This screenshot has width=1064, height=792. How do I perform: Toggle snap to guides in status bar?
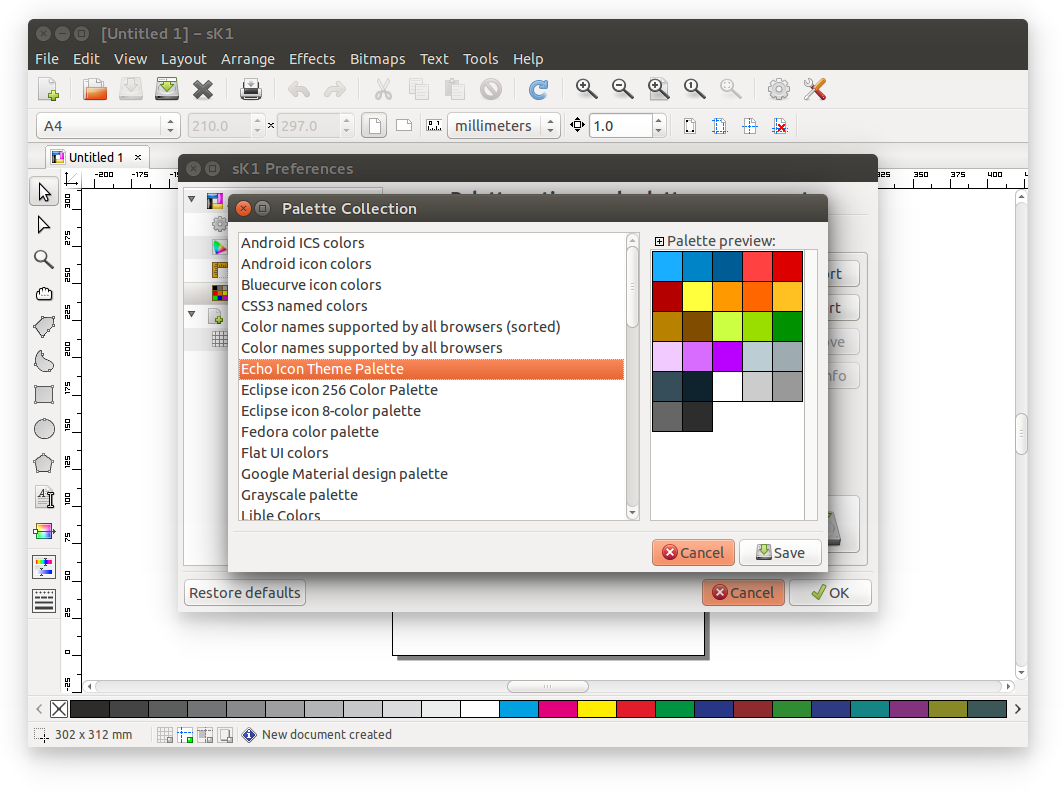[x=185, y=735]
